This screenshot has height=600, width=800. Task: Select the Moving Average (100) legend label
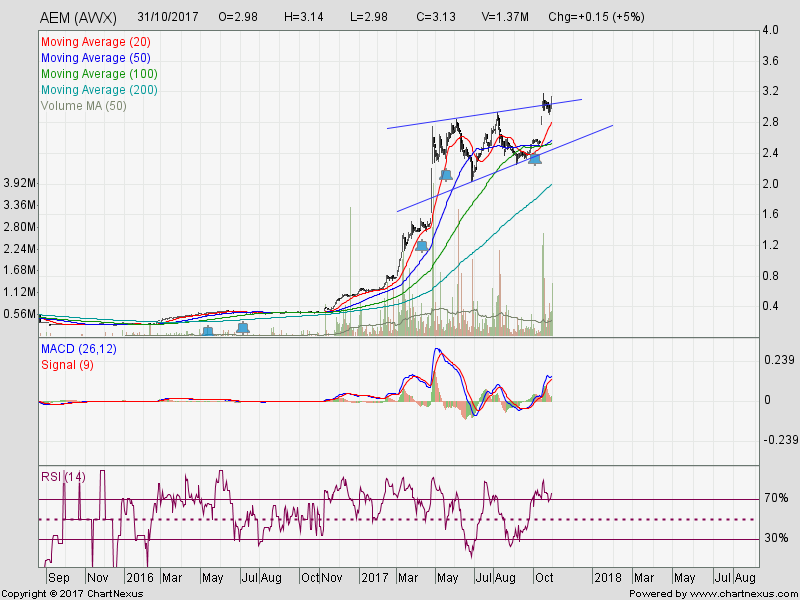coord(101,74)
